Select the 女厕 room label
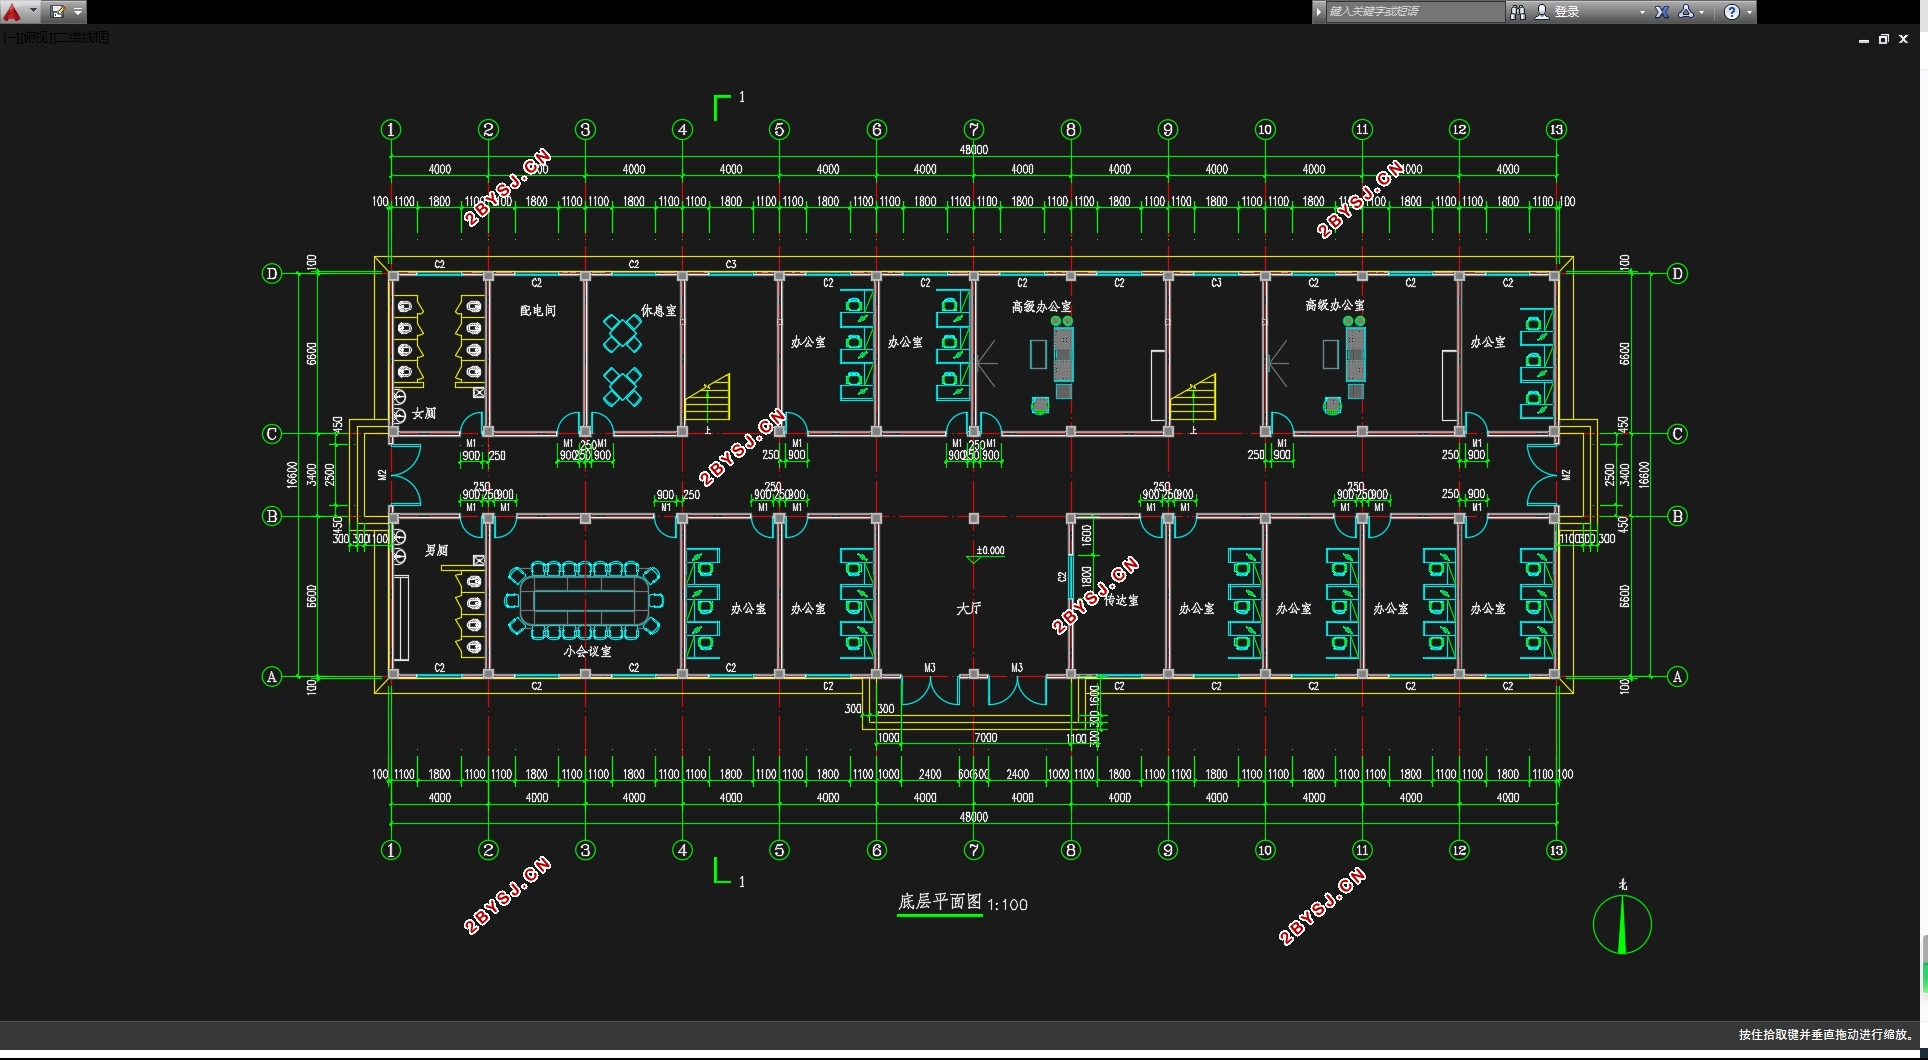 pyautogui.click(x=424, y=413)
